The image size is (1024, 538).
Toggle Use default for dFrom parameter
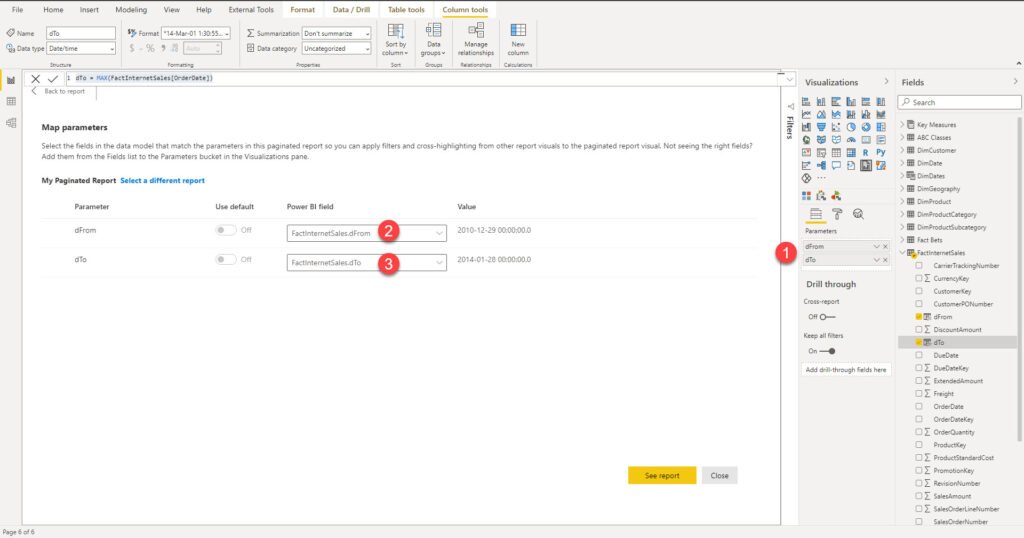click(x=226, y=230)
